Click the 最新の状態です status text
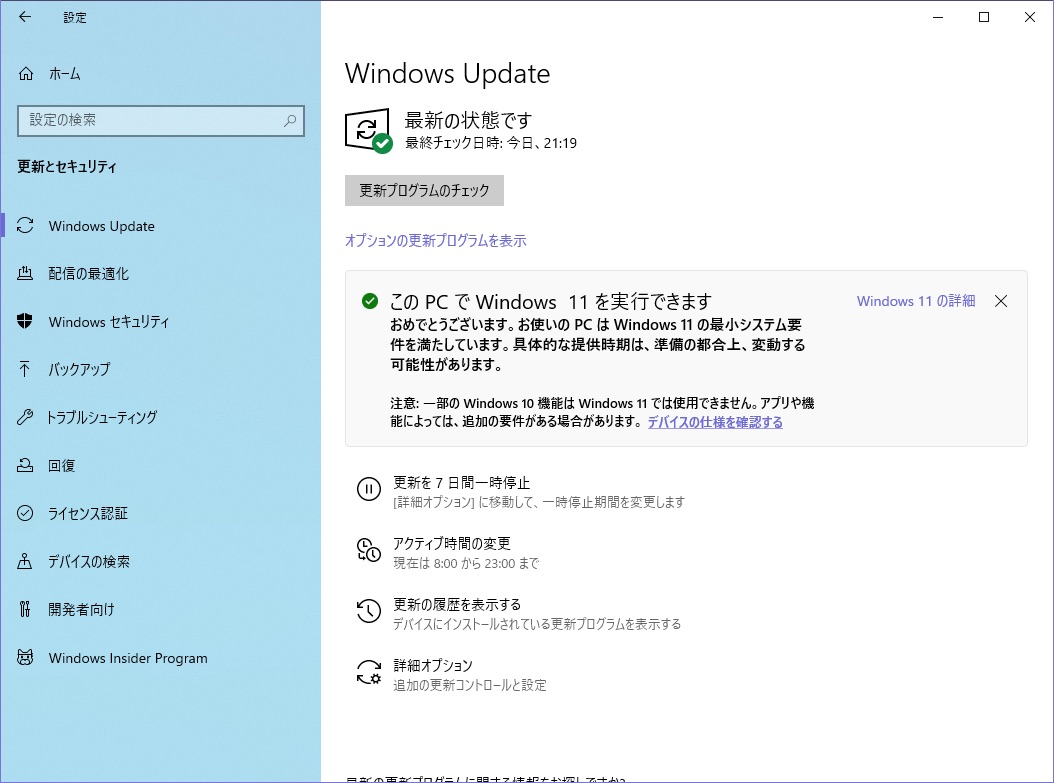The height and width of the screenshot is (783, 1054). (x=469, y=120)
